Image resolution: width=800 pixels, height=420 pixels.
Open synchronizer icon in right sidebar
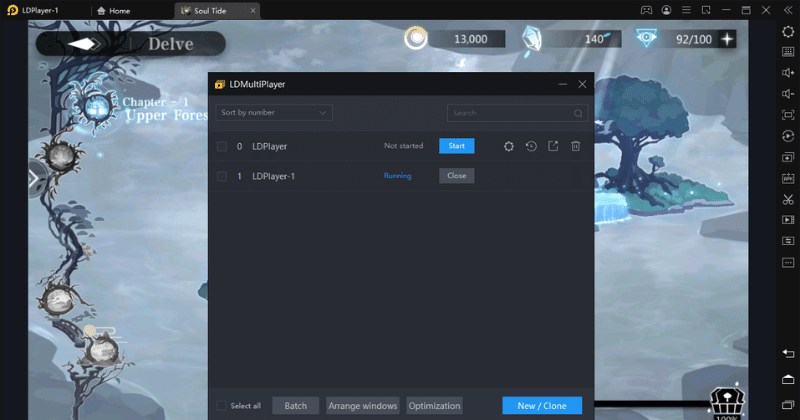coord(788,241)
